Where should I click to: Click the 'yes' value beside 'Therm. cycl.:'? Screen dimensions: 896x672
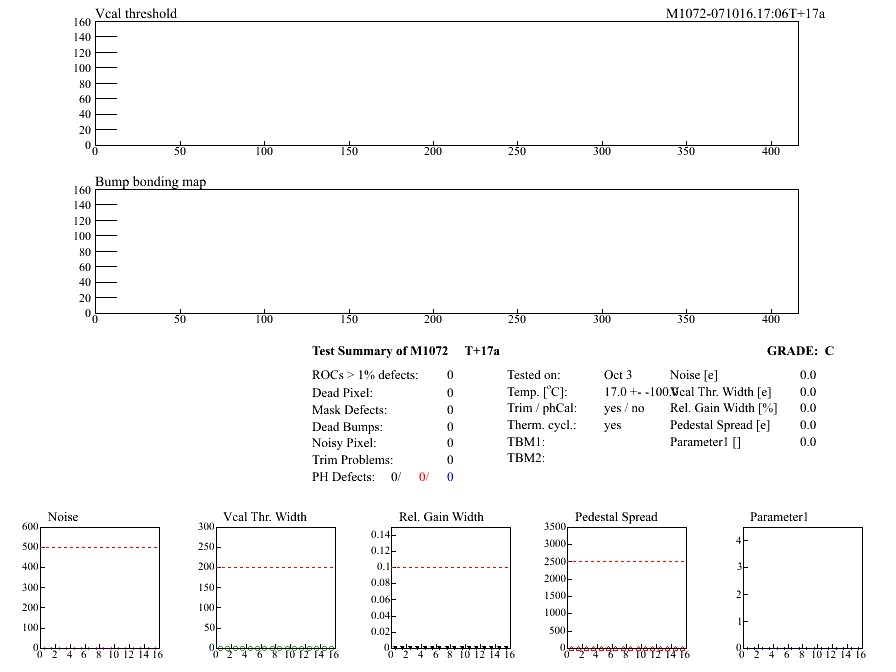coord(613,426)
